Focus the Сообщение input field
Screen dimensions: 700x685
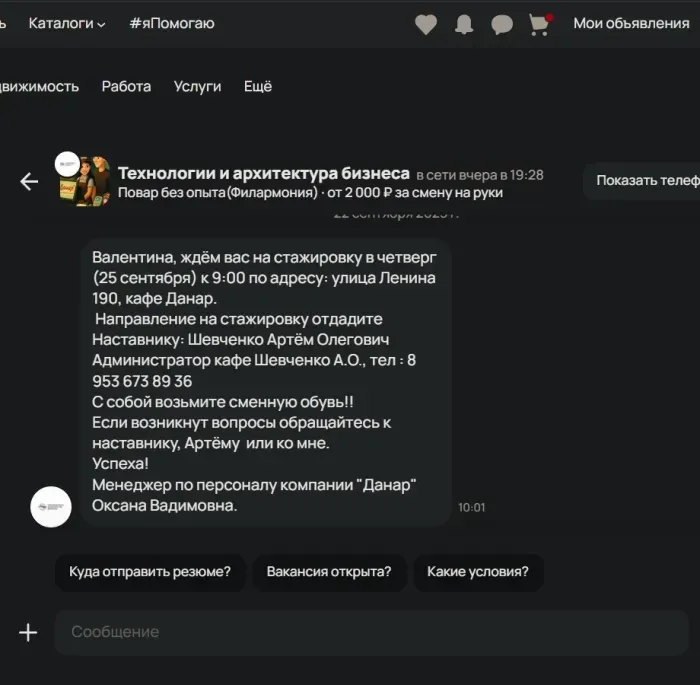tap(370, 632)
